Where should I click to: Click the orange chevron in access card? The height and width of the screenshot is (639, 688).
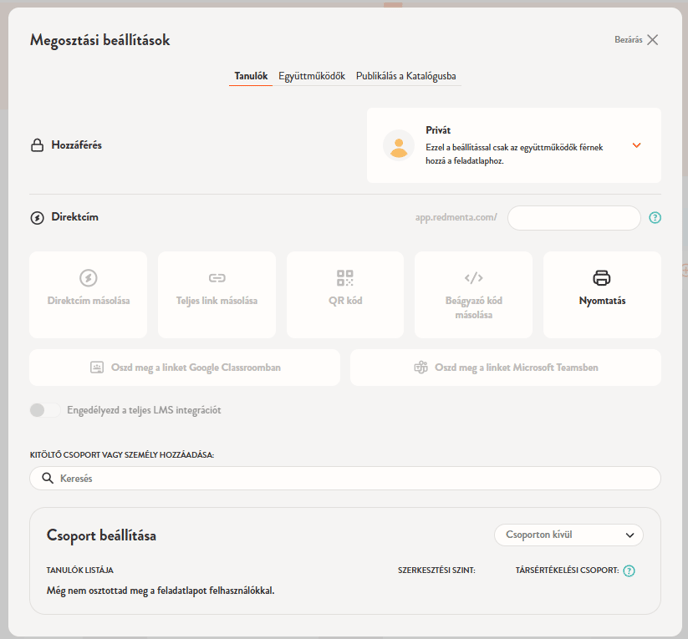point(636,146)
